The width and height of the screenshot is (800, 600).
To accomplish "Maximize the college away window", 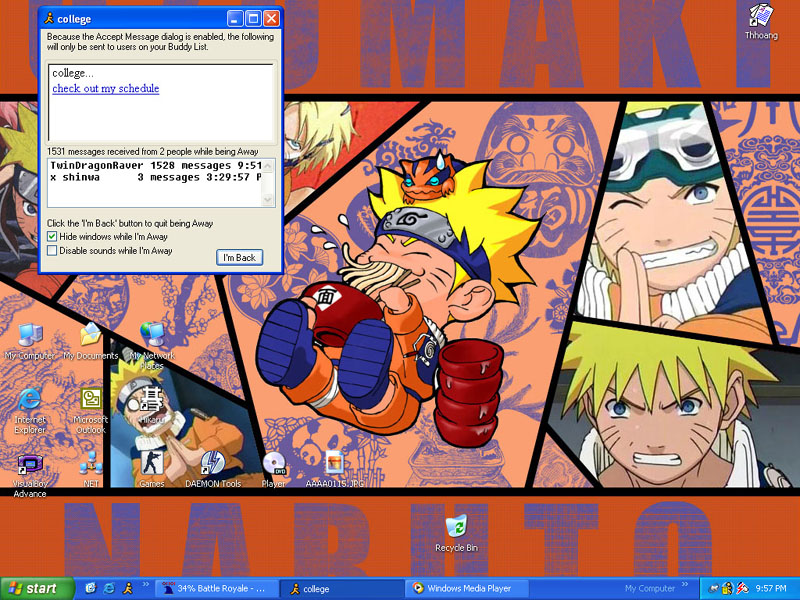I will 253,19.
